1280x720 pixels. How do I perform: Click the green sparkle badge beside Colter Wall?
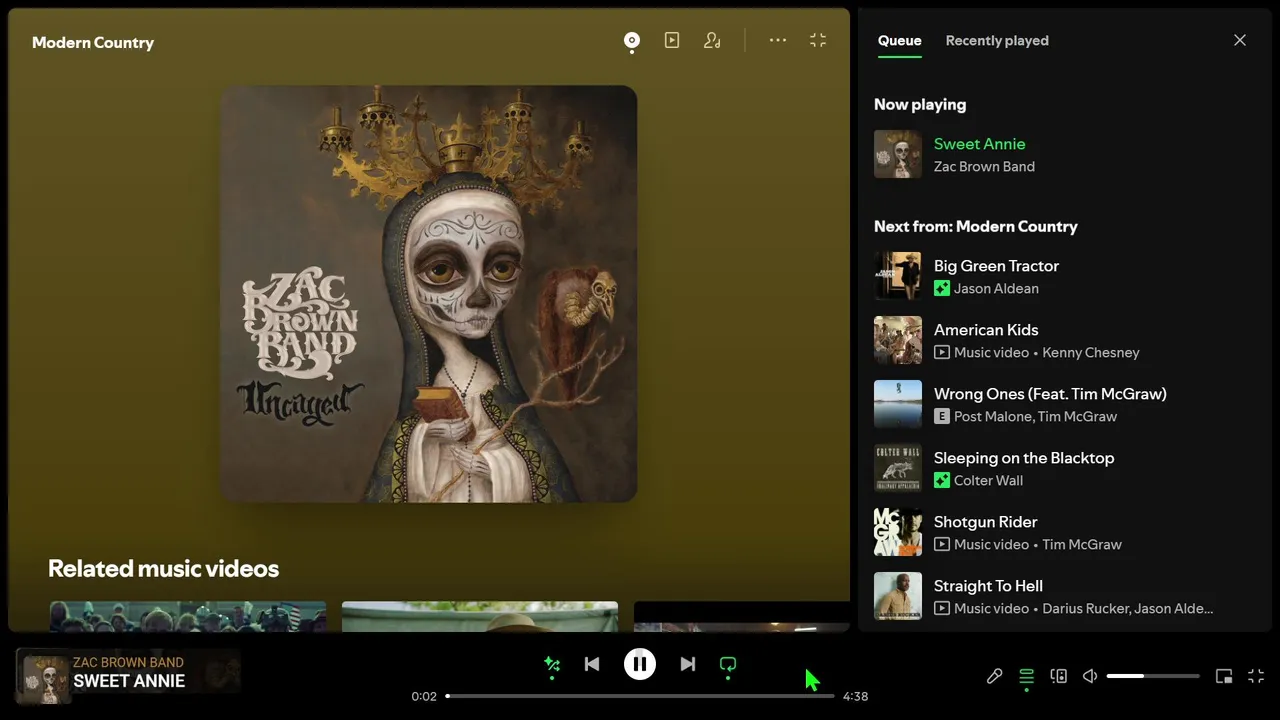[x=941, y=480]
